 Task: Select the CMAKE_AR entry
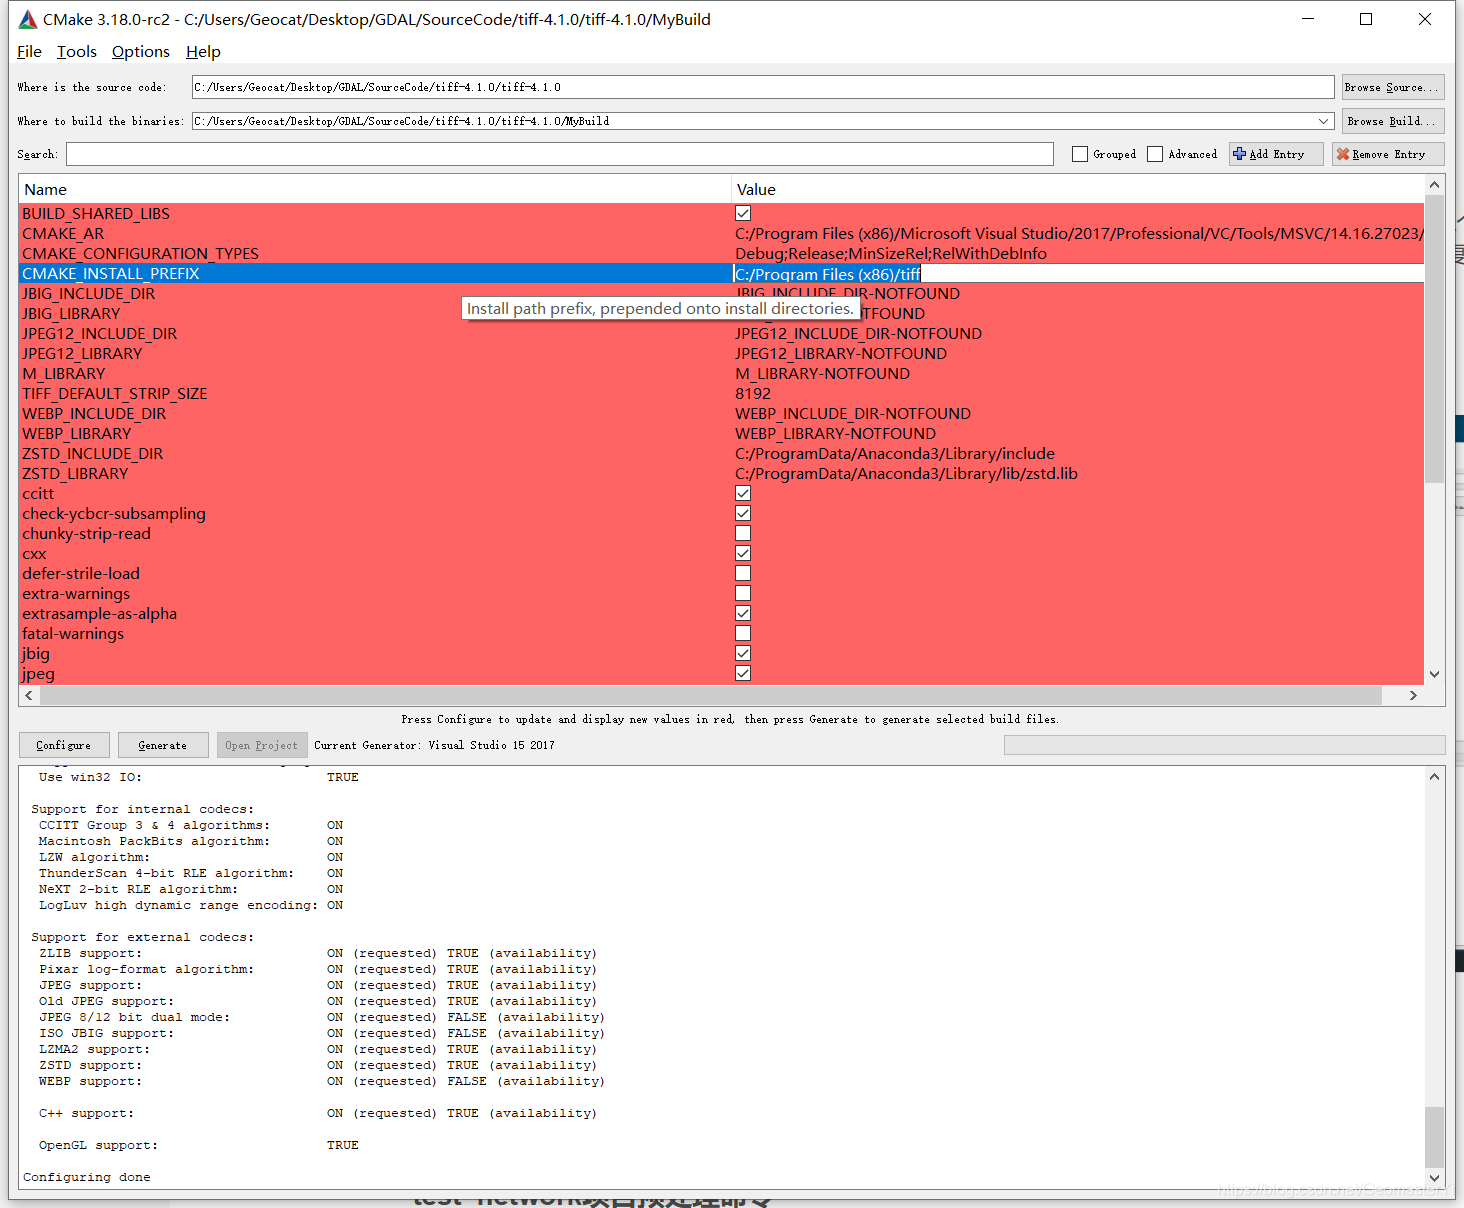(63, 234)
